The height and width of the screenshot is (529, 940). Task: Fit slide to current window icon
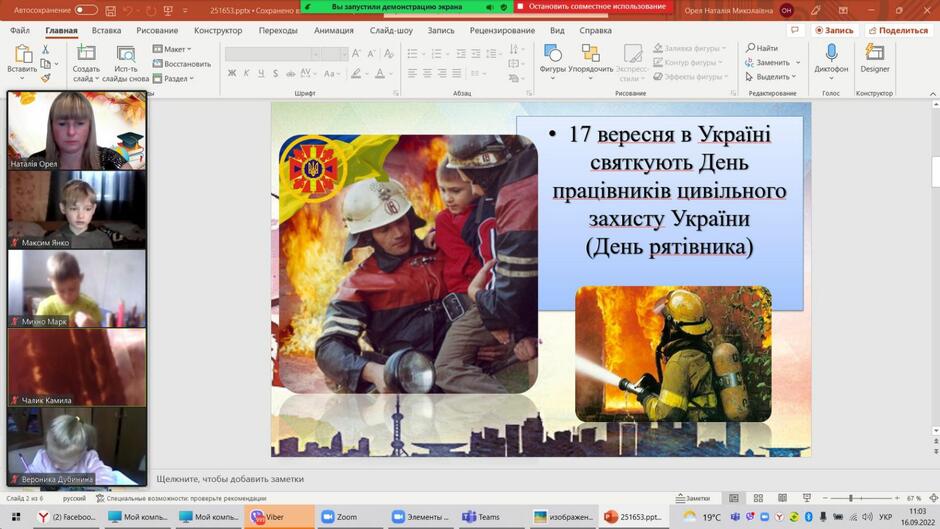point(933,498)
